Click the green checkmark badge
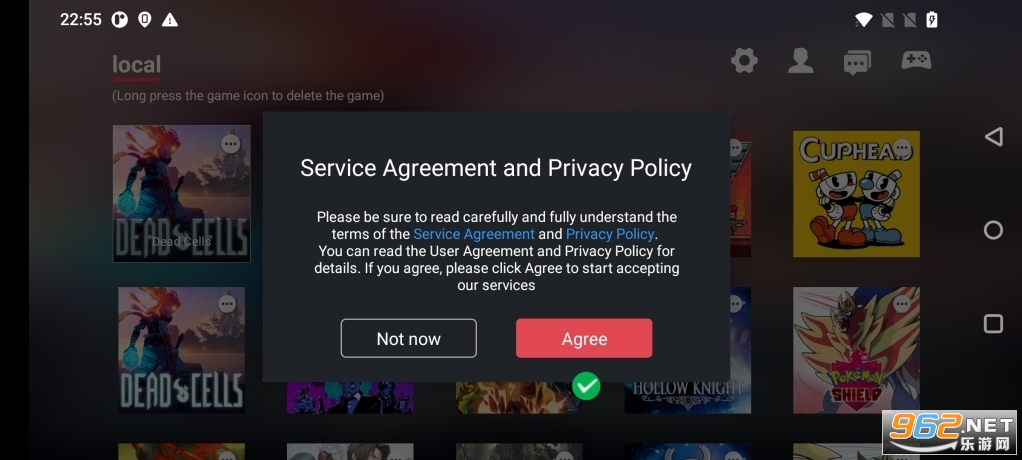1022x460 pixels. pyautogui.click(x=586, y=386)
